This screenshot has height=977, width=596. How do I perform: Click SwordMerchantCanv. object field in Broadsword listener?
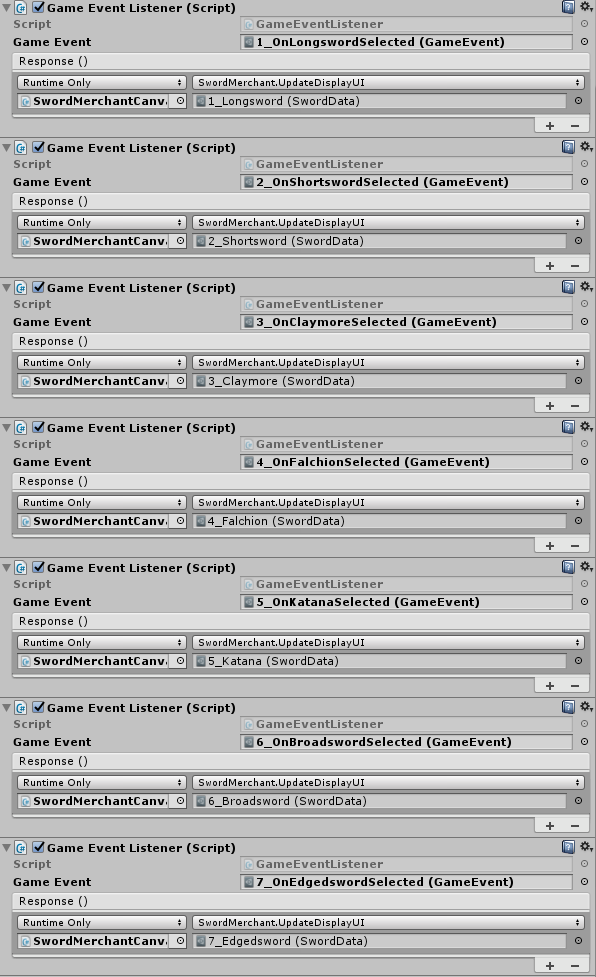95,801
